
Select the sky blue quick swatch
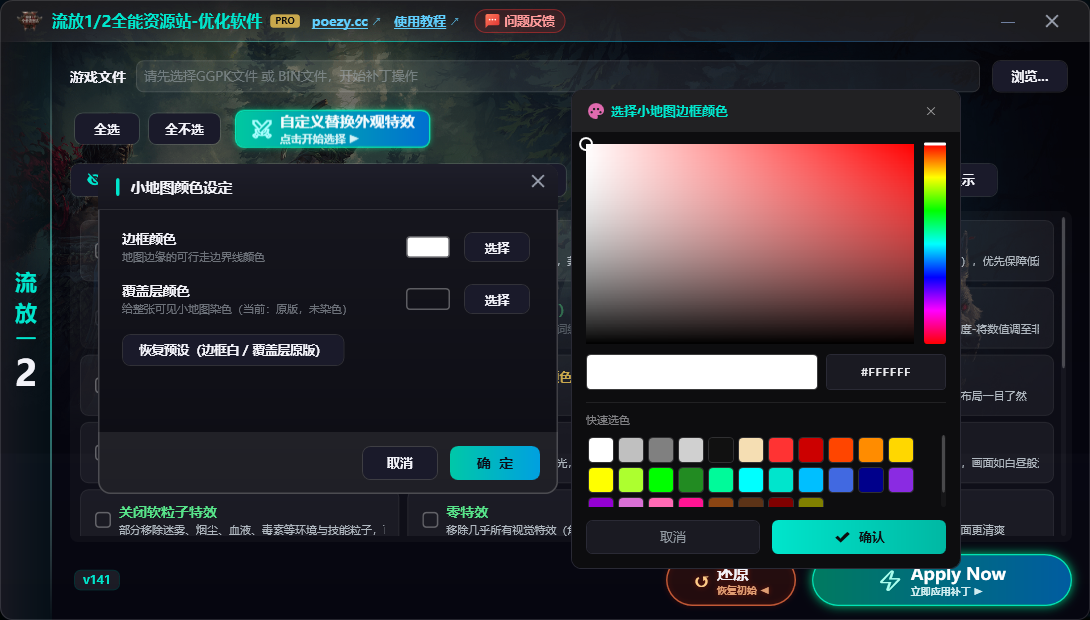tap(811, 480)
